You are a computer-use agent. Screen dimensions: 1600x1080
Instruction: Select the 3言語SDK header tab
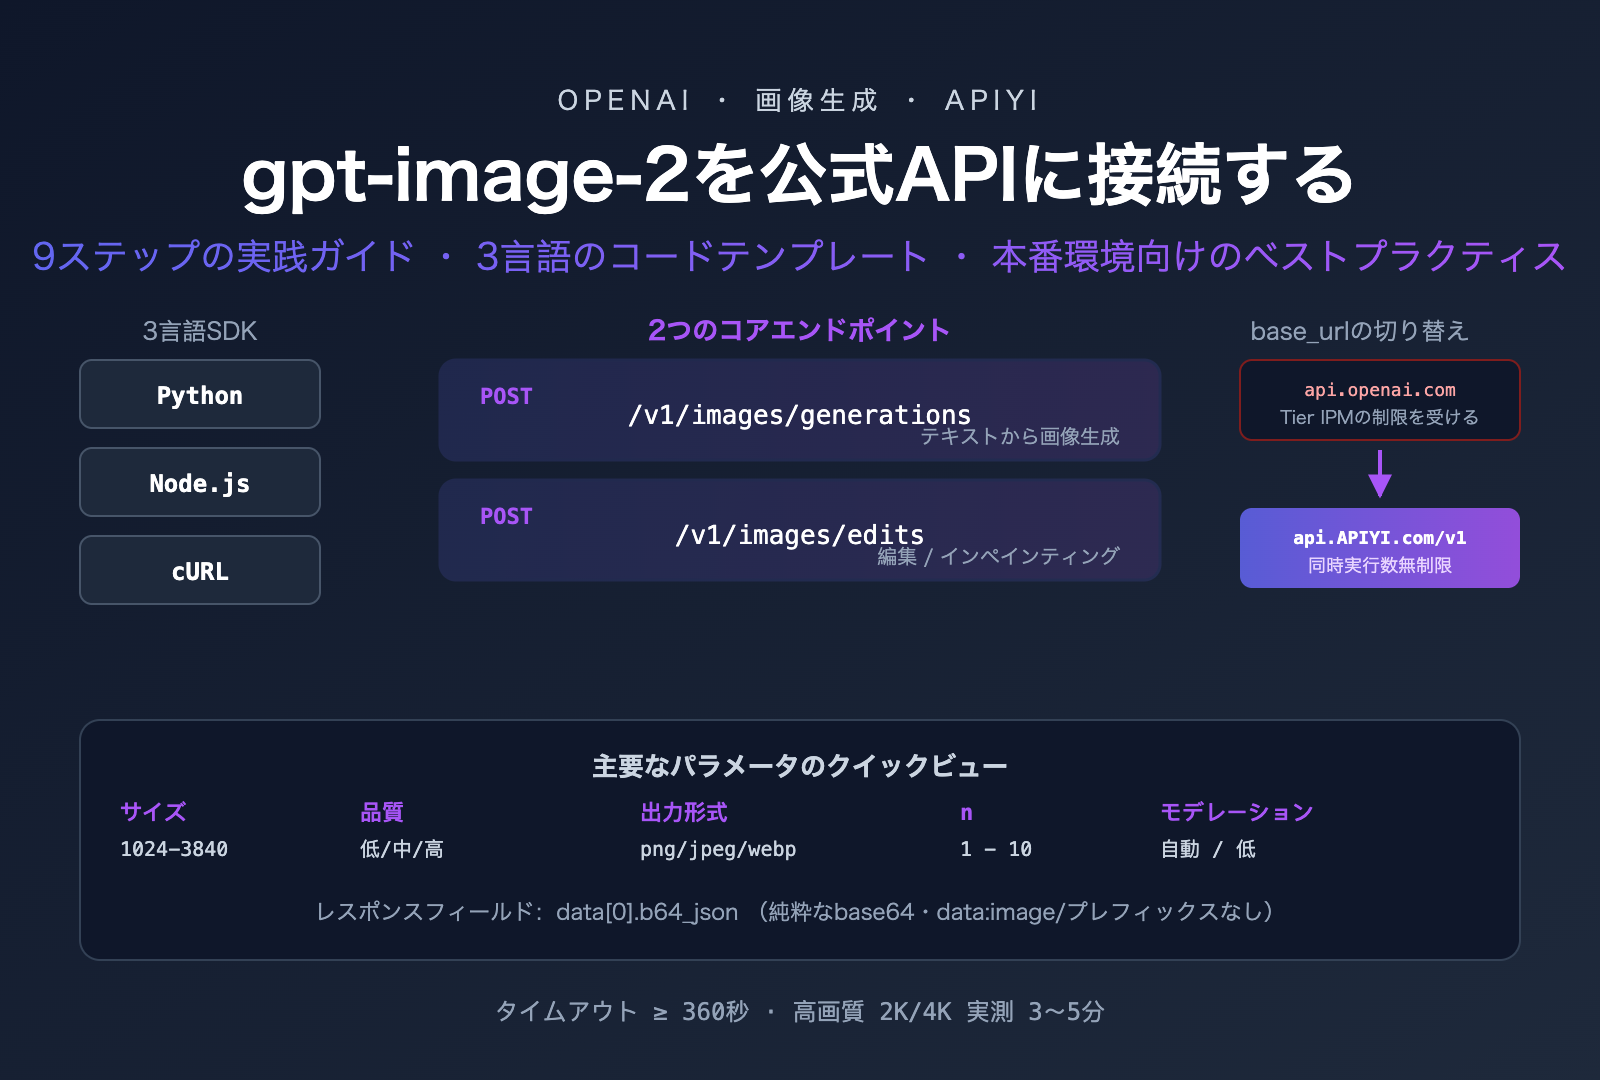pyautogui.click(x=200, y=330)
